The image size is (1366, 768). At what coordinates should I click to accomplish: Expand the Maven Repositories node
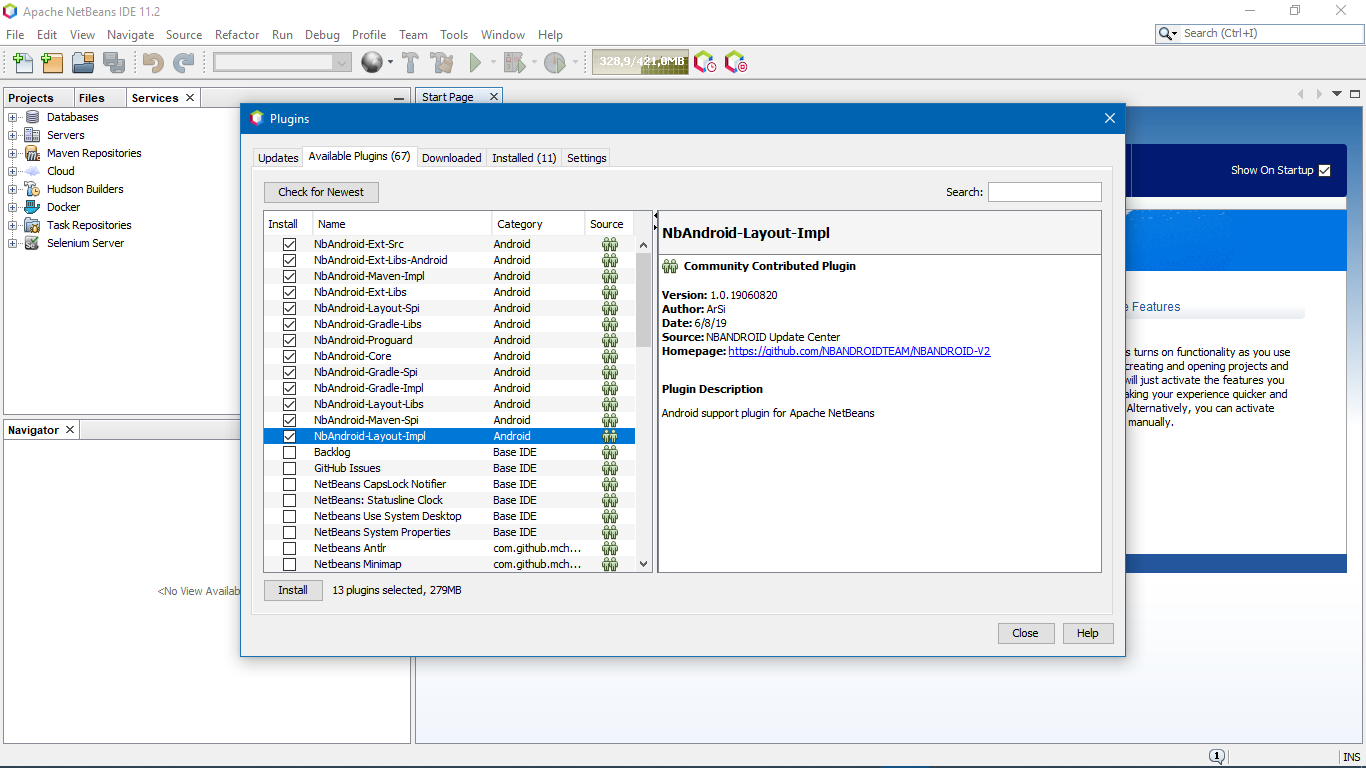pos(13,153)
